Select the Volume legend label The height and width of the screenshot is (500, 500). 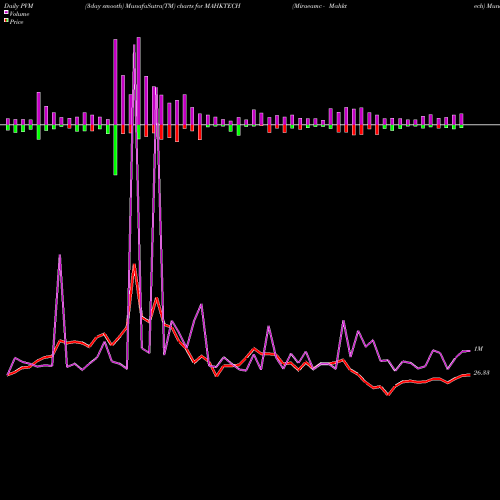coord(19,14)
